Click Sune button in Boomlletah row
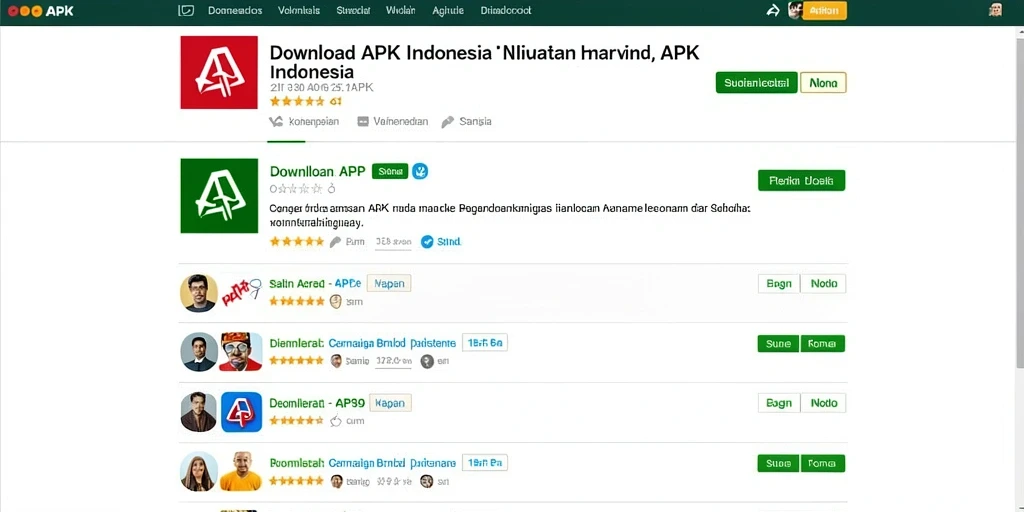Image resolution: width=1024 pixels, height=512 pixels. (x=778, y=463)
